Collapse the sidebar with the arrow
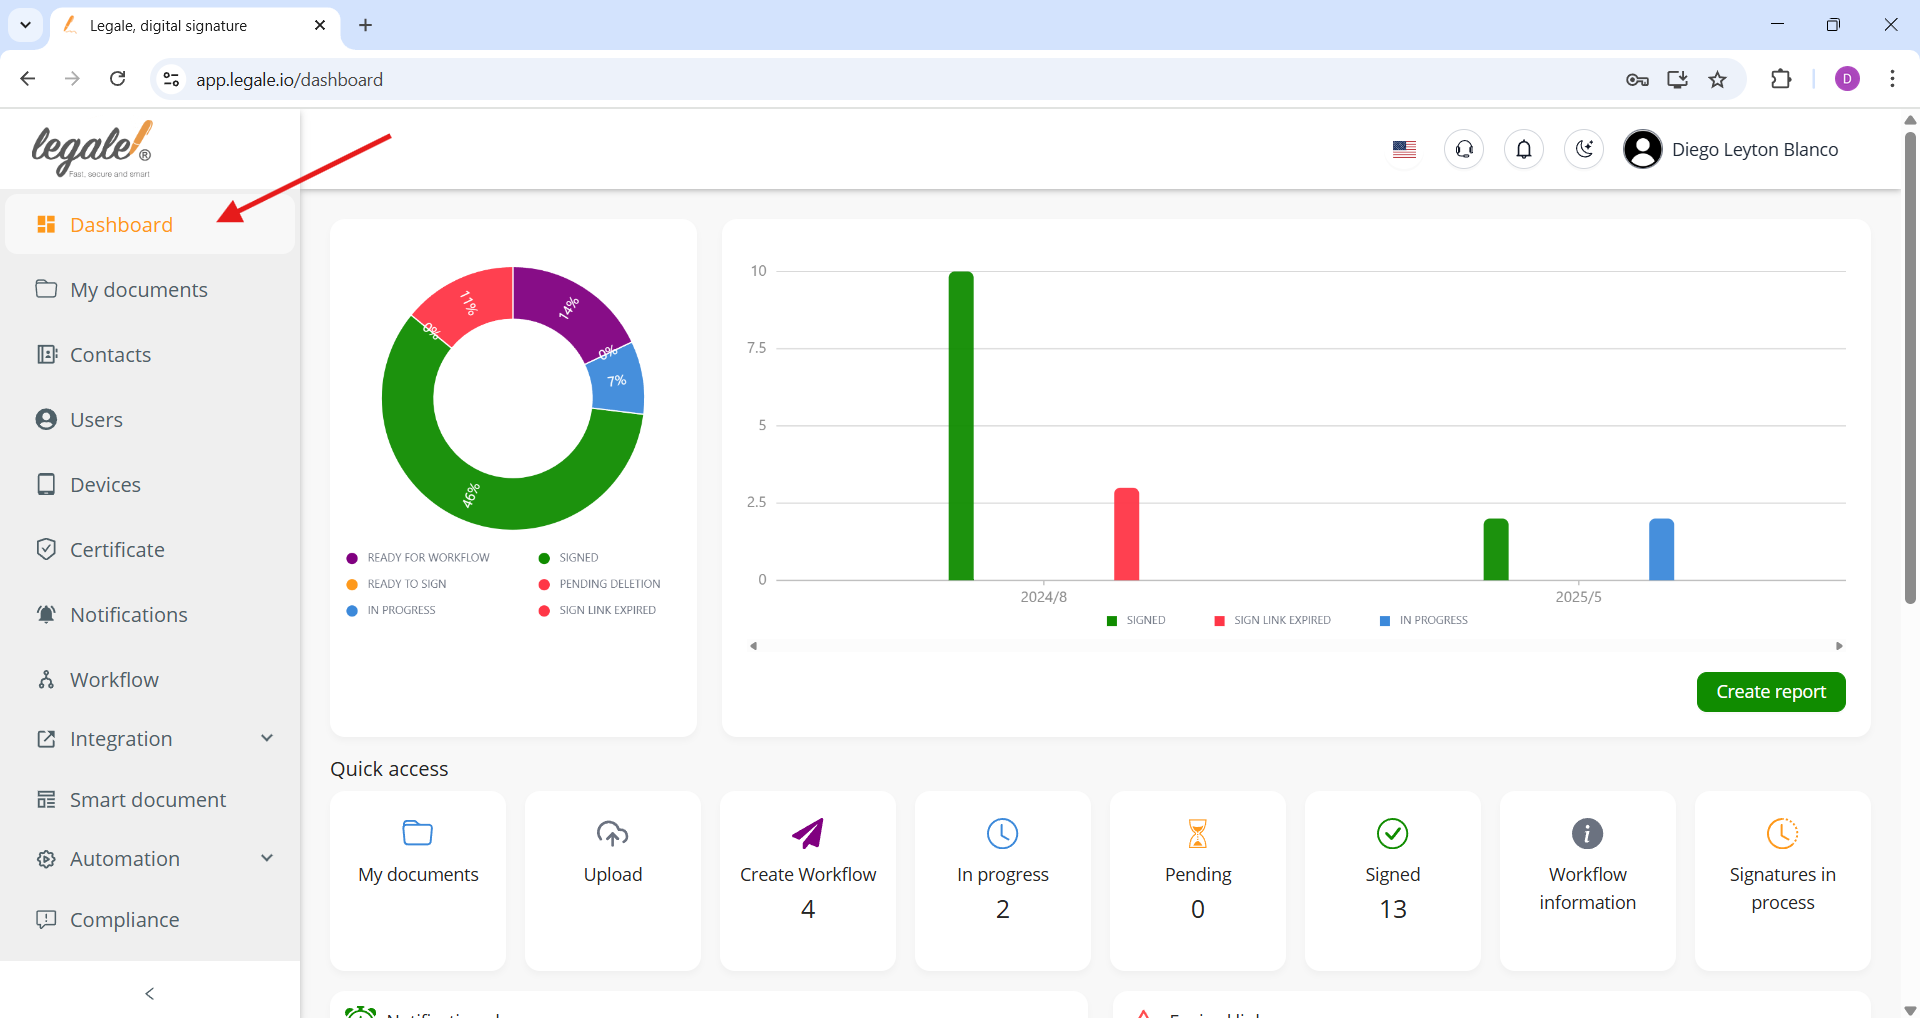Viewport: 1920px width, 1018px height. point(149,993)
